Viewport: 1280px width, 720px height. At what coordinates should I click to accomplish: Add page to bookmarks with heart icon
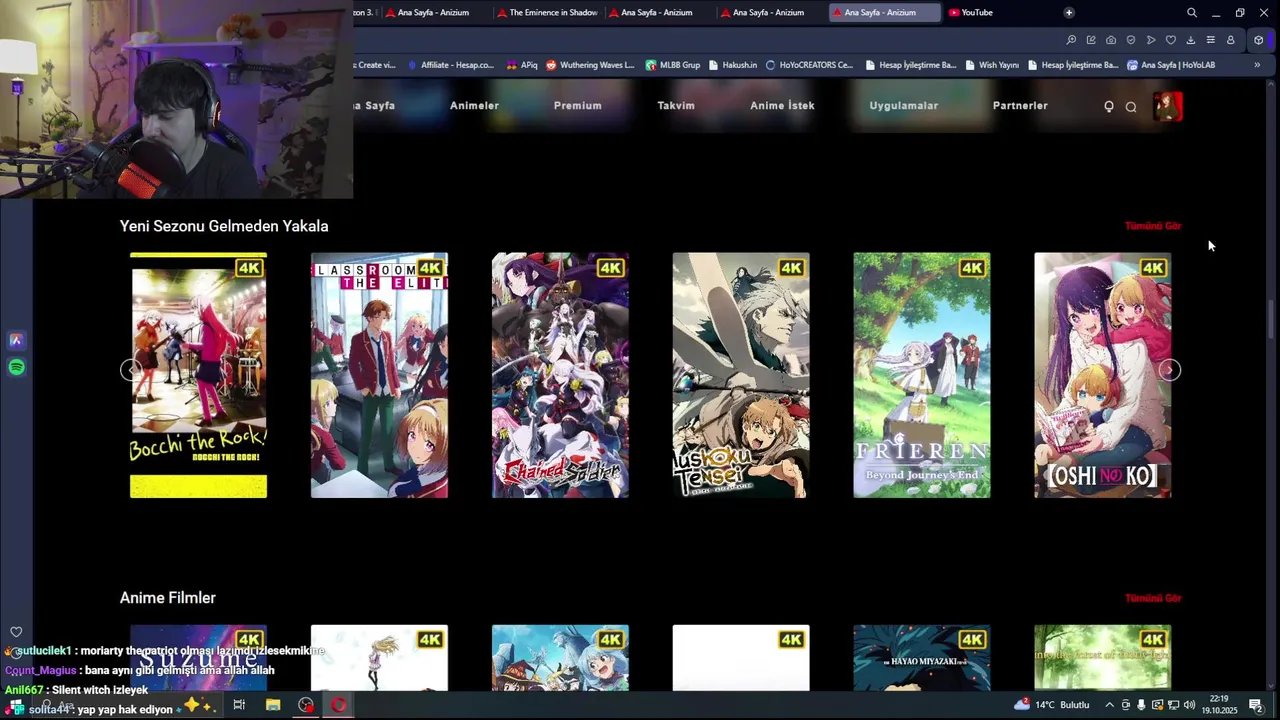[1171, 40]
